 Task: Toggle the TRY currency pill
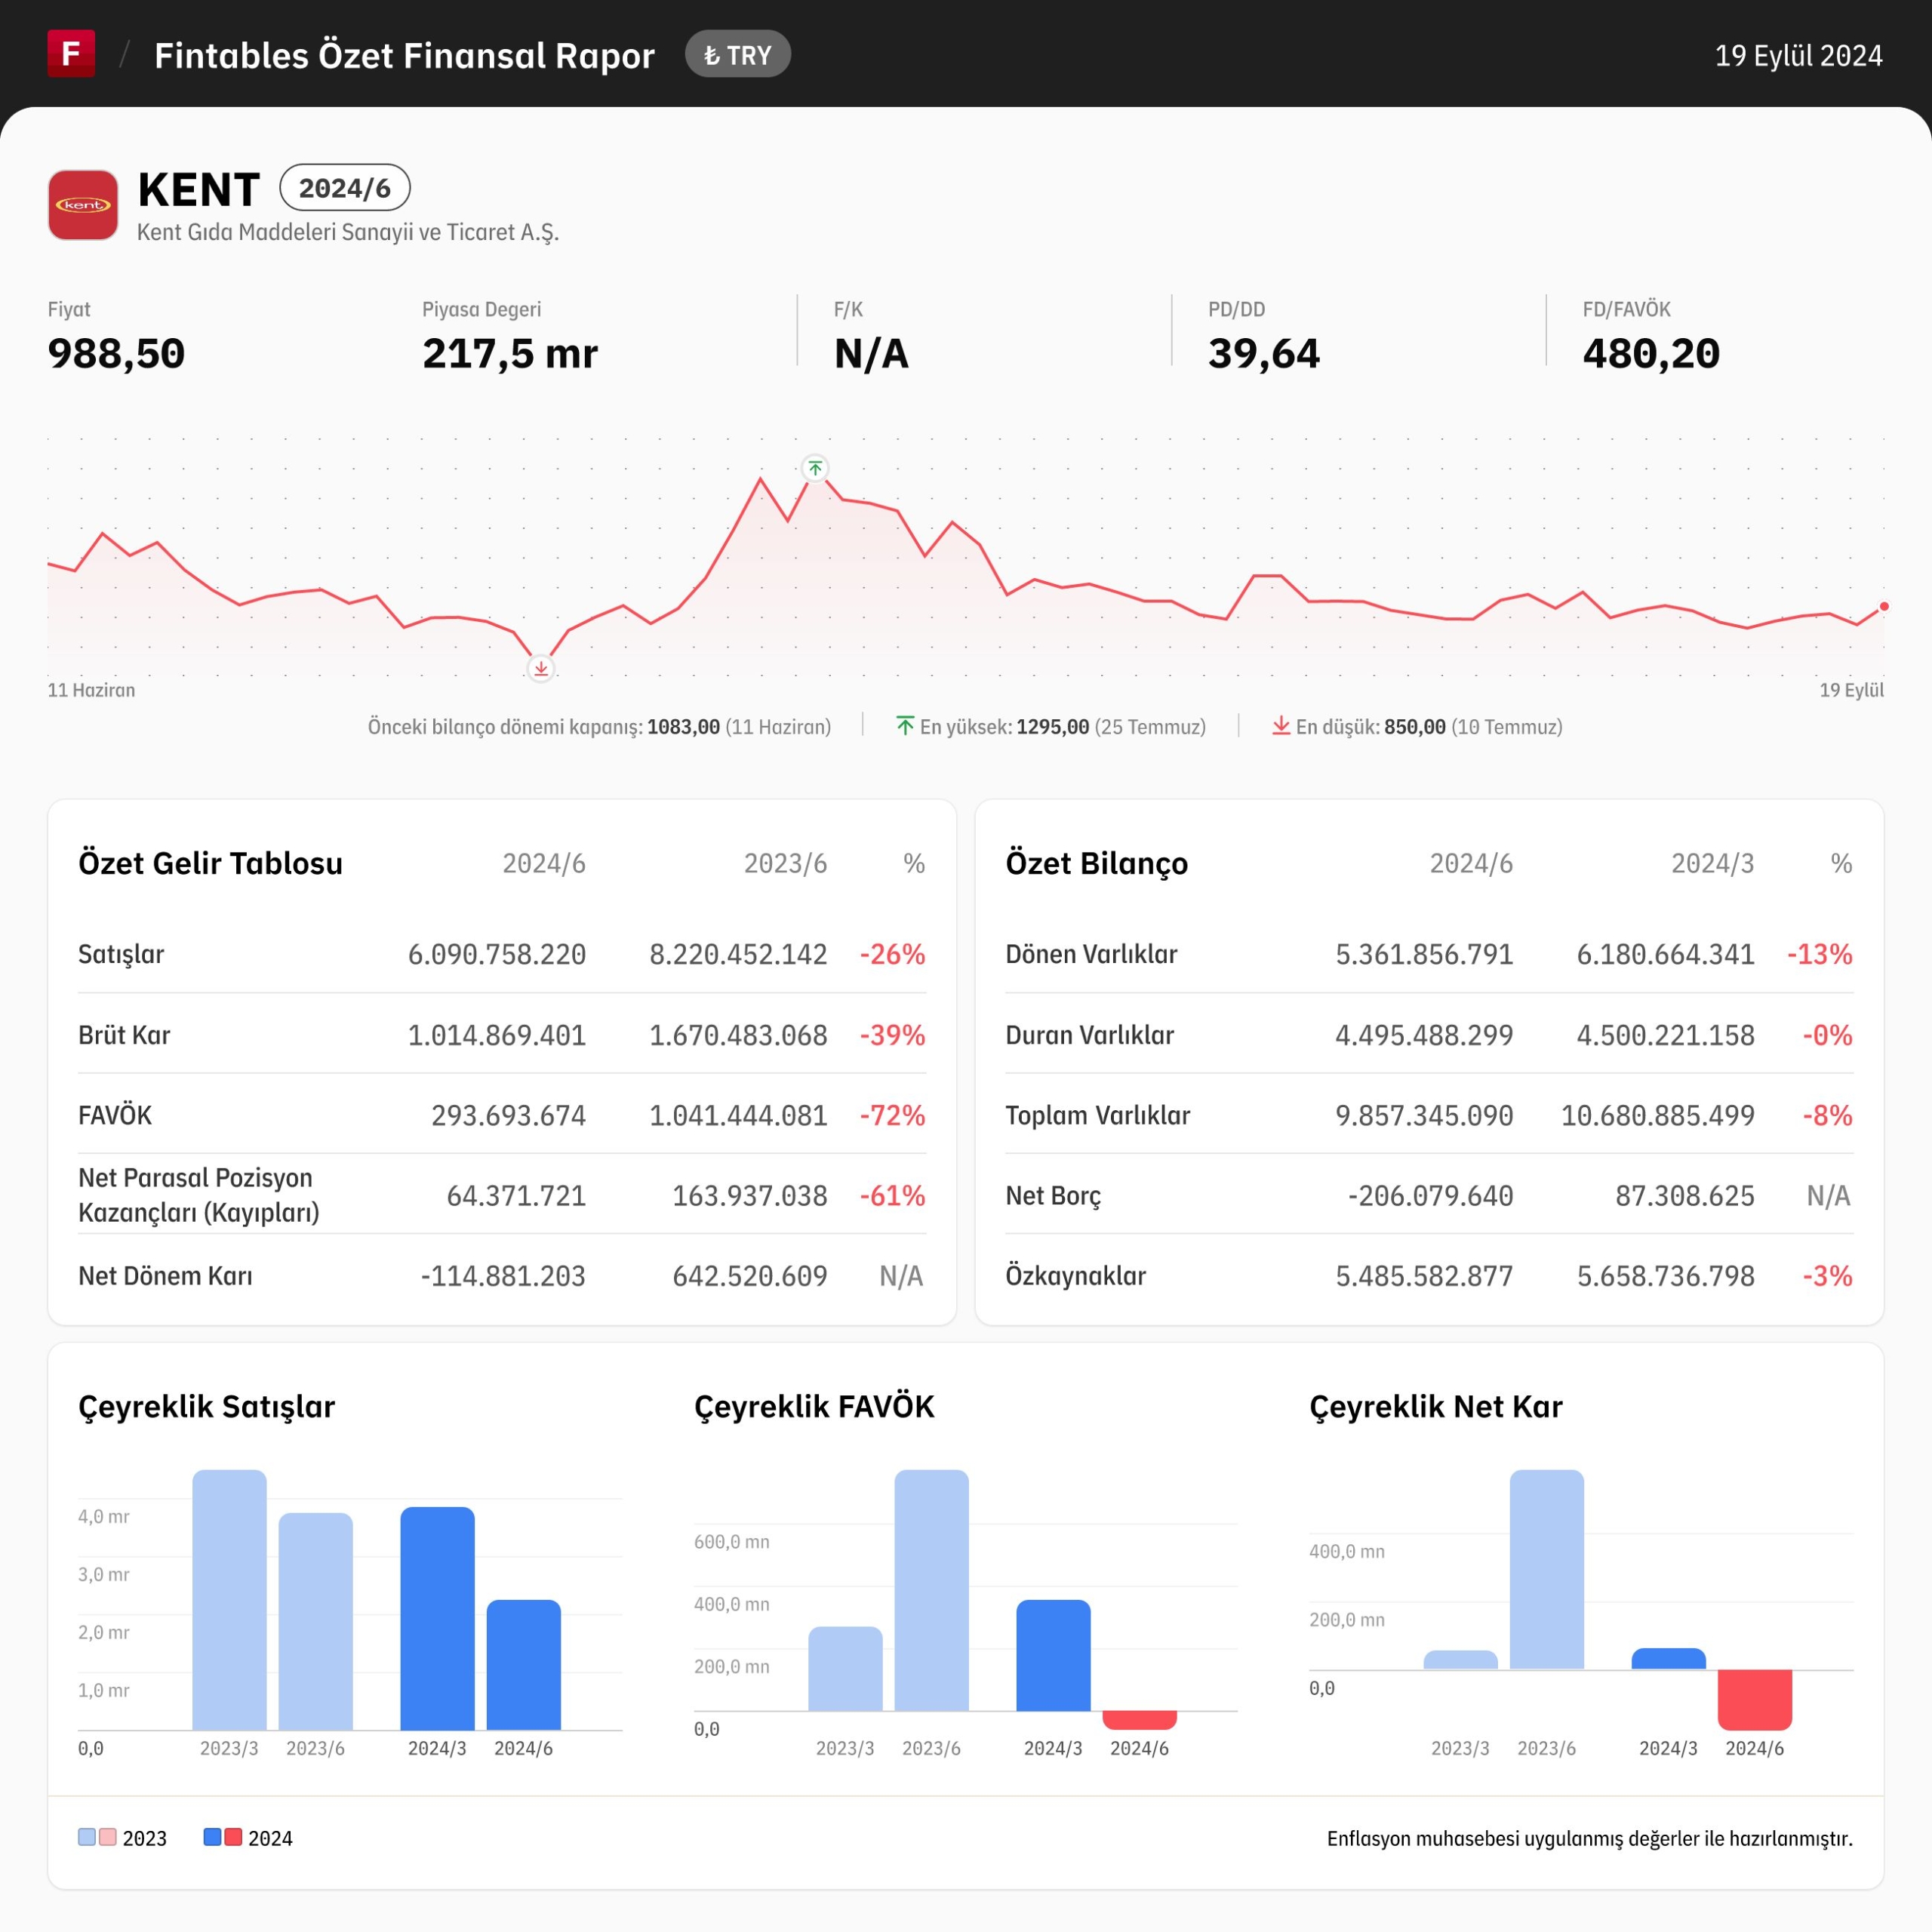pos(738,55)
